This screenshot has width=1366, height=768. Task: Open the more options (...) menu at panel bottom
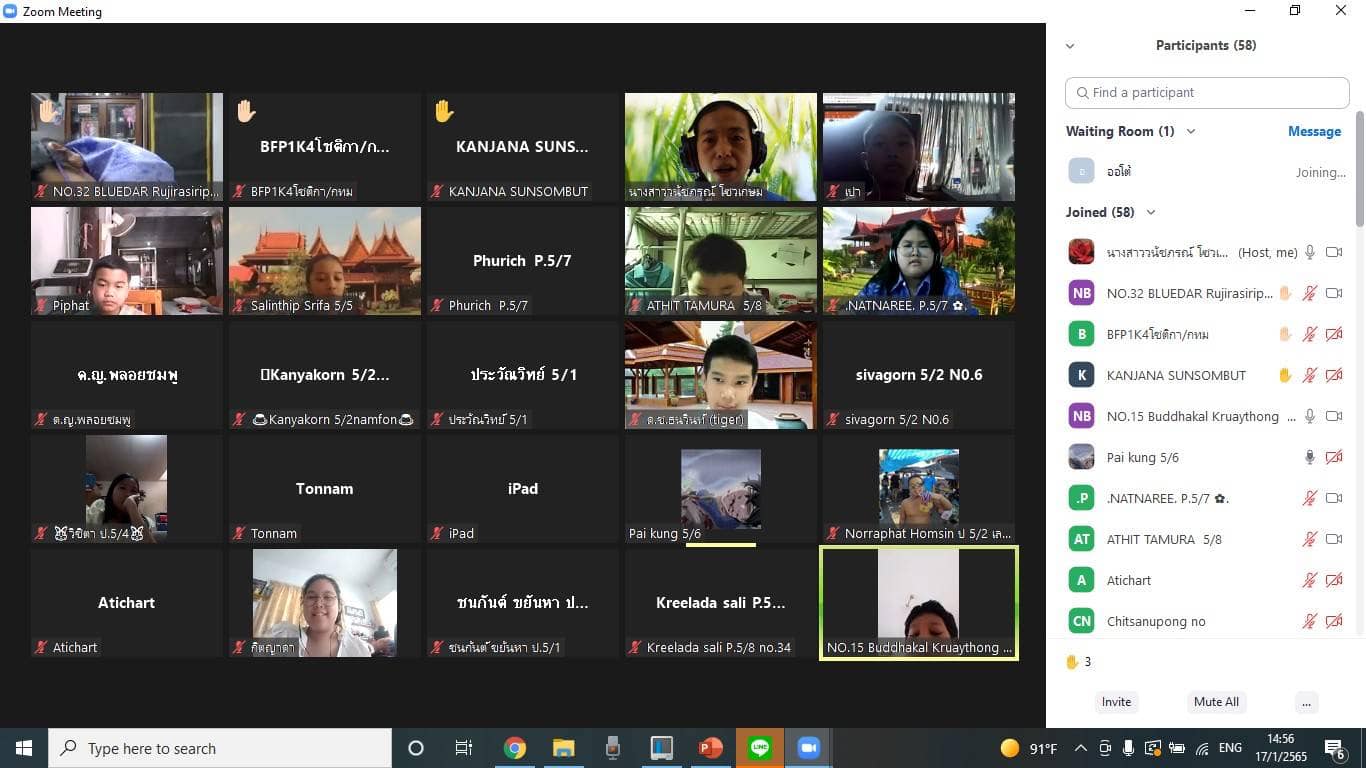[x=1306, y=702]
